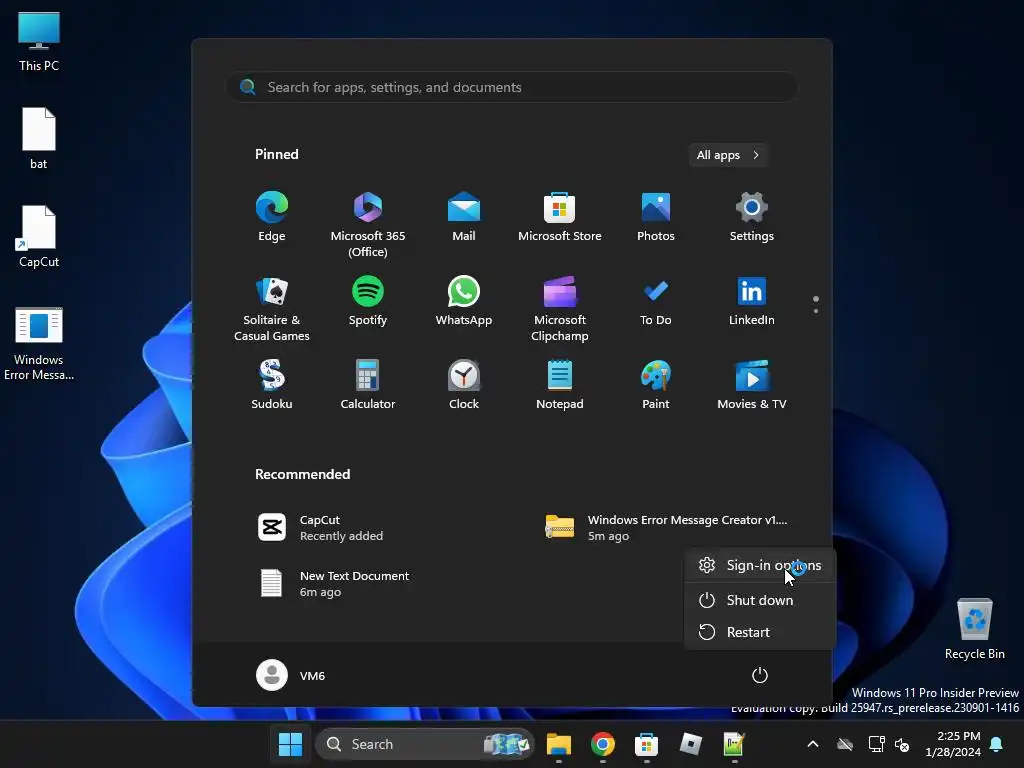Screen dimensions: 1024x768
Task: Open Microsoft Store from pinned apps
Action: [x=560, y=217]
